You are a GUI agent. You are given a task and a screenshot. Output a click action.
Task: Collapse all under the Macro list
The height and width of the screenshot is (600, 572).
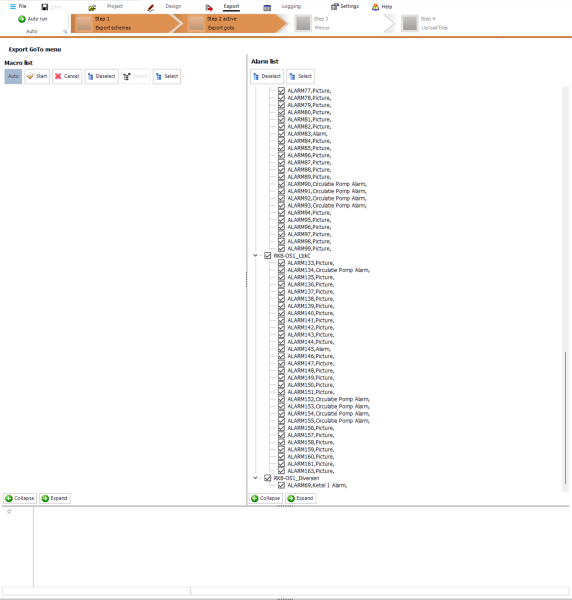pyautogui.click(x=20, y=498)
